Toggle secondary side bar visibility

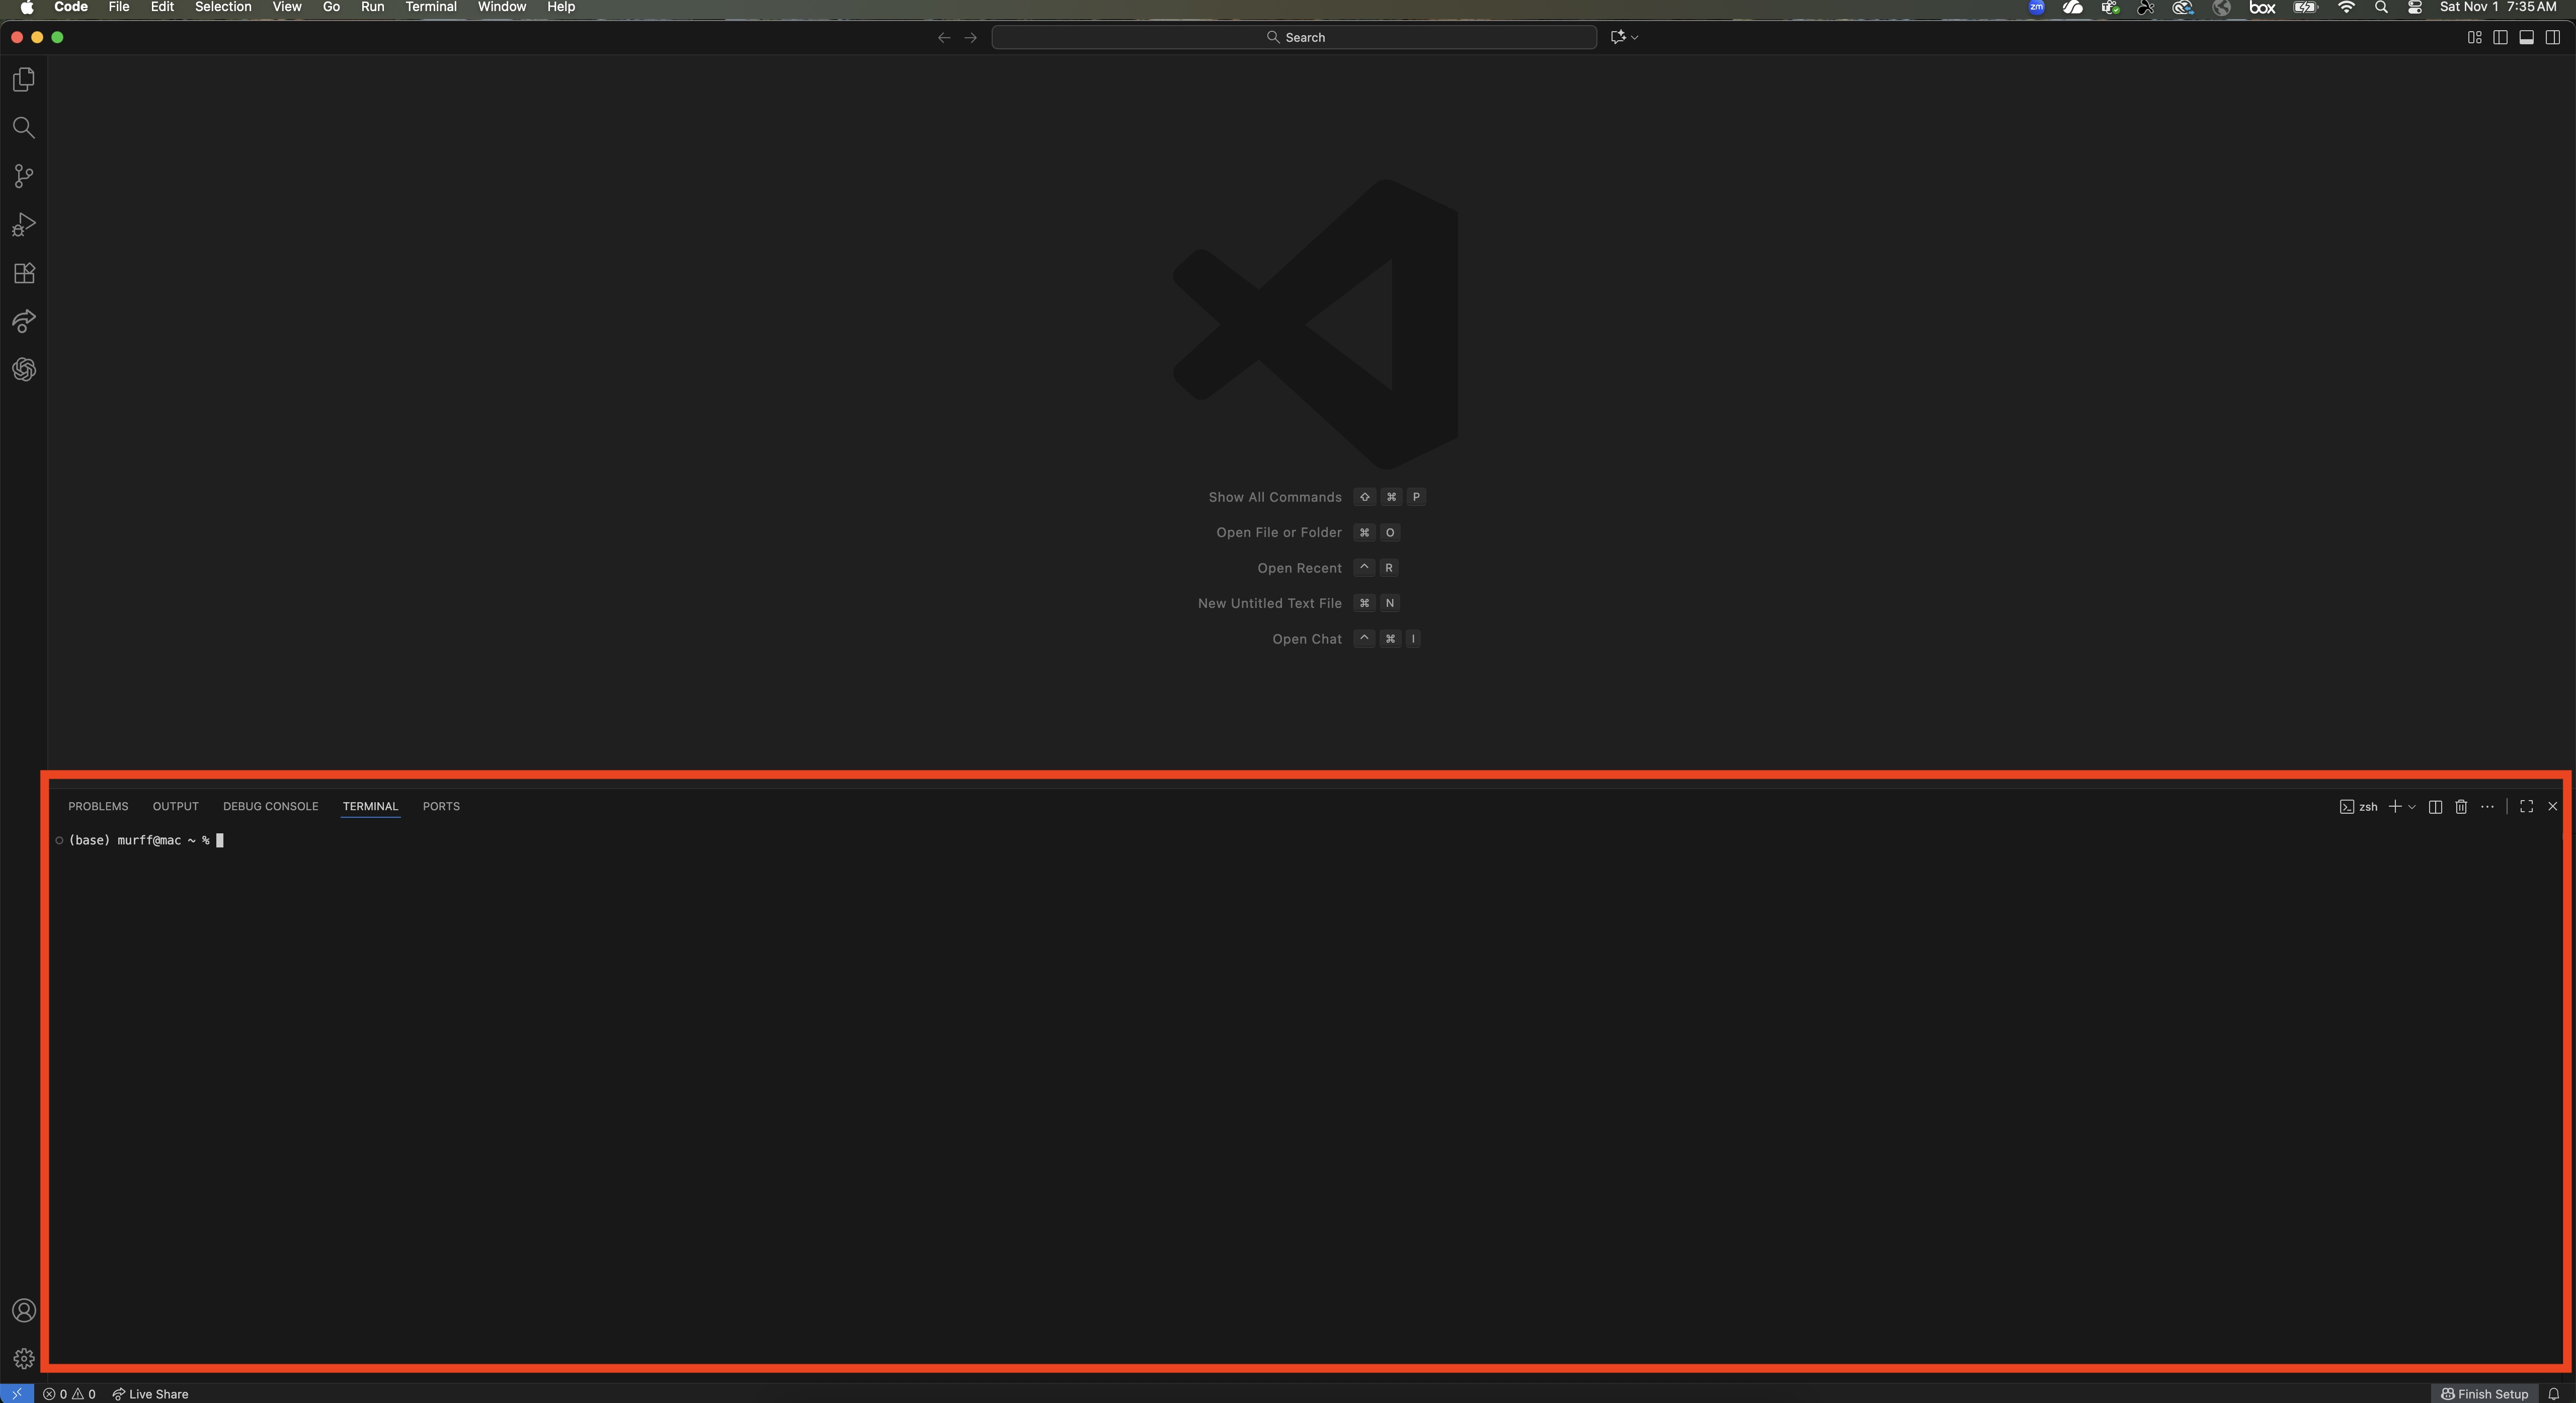(x=2552, y=37)
